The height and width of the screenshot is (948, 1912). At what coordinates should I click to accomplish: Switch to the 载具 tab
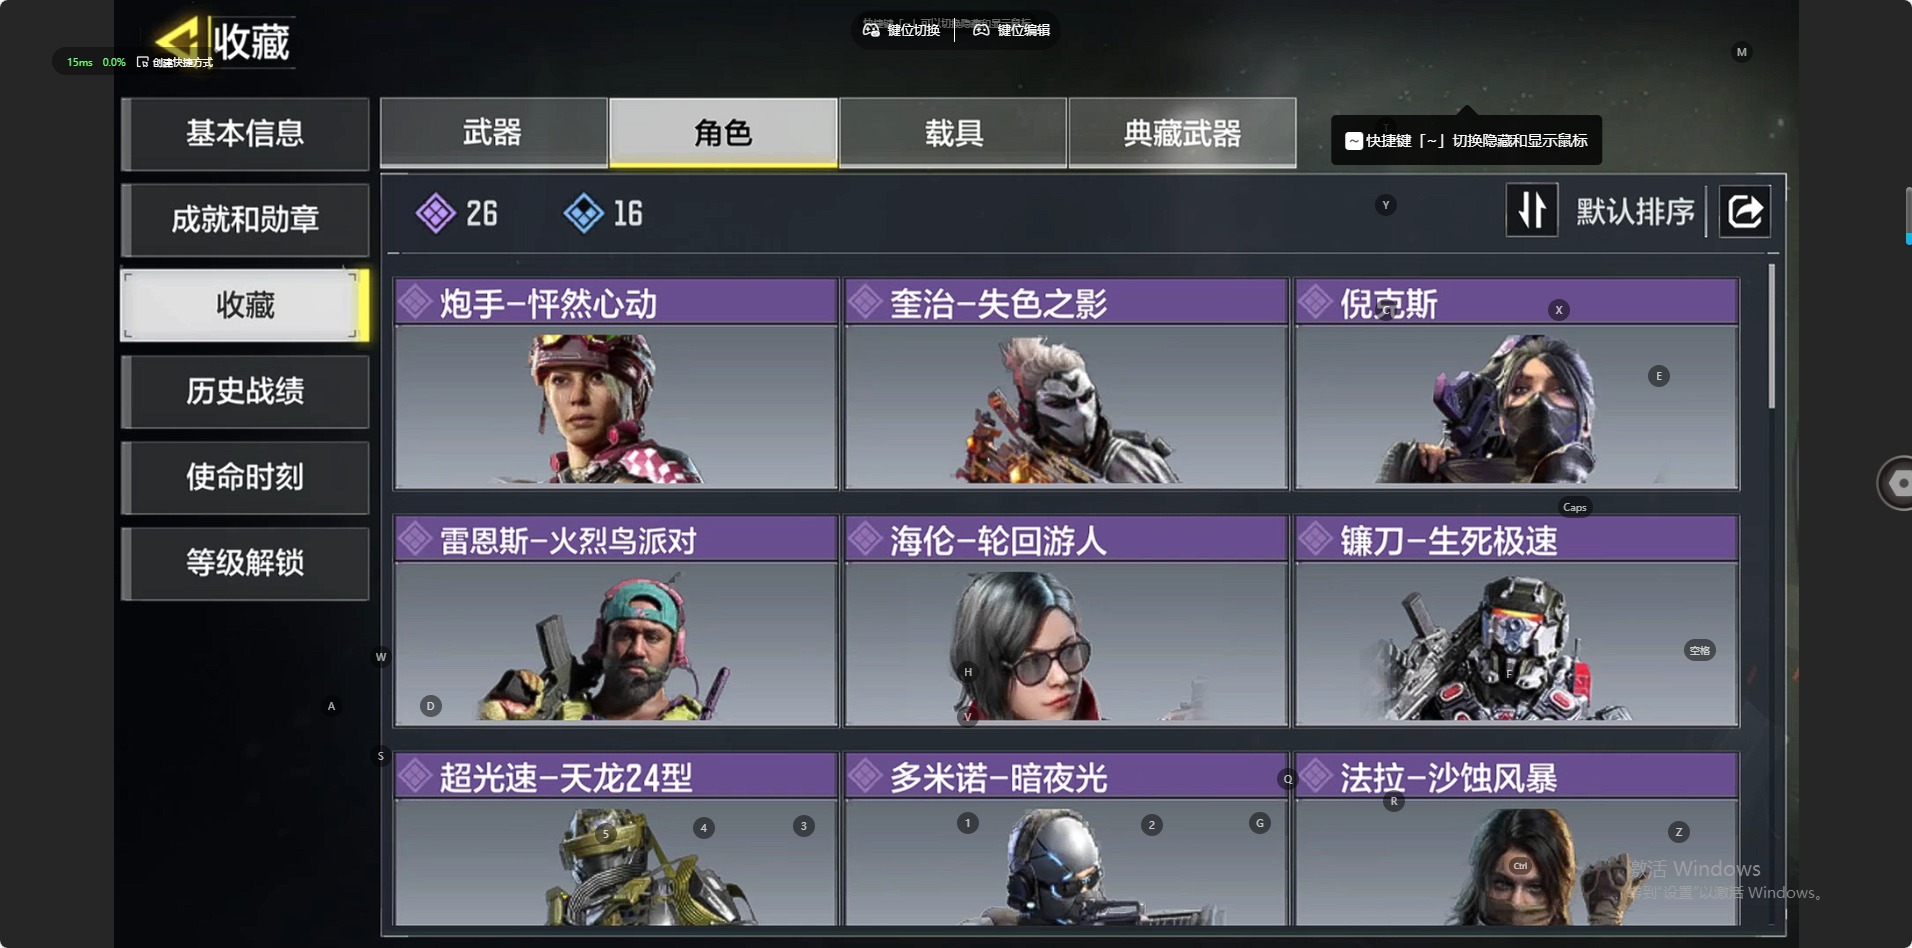point(953,132)
